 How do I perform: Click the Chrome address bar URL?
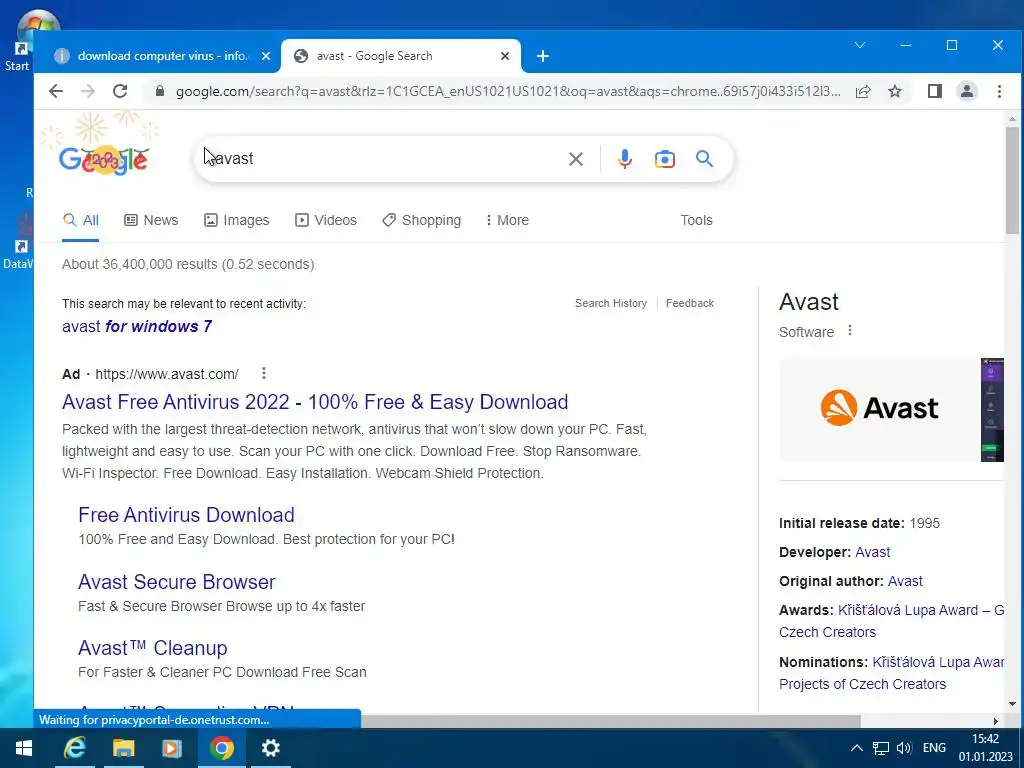pos(508,91)
